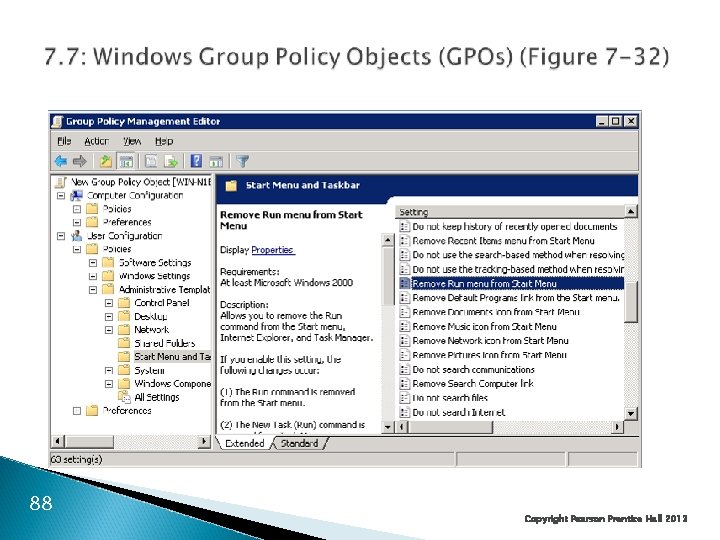Click the settings list vertical scrollbar thumb

631,303
